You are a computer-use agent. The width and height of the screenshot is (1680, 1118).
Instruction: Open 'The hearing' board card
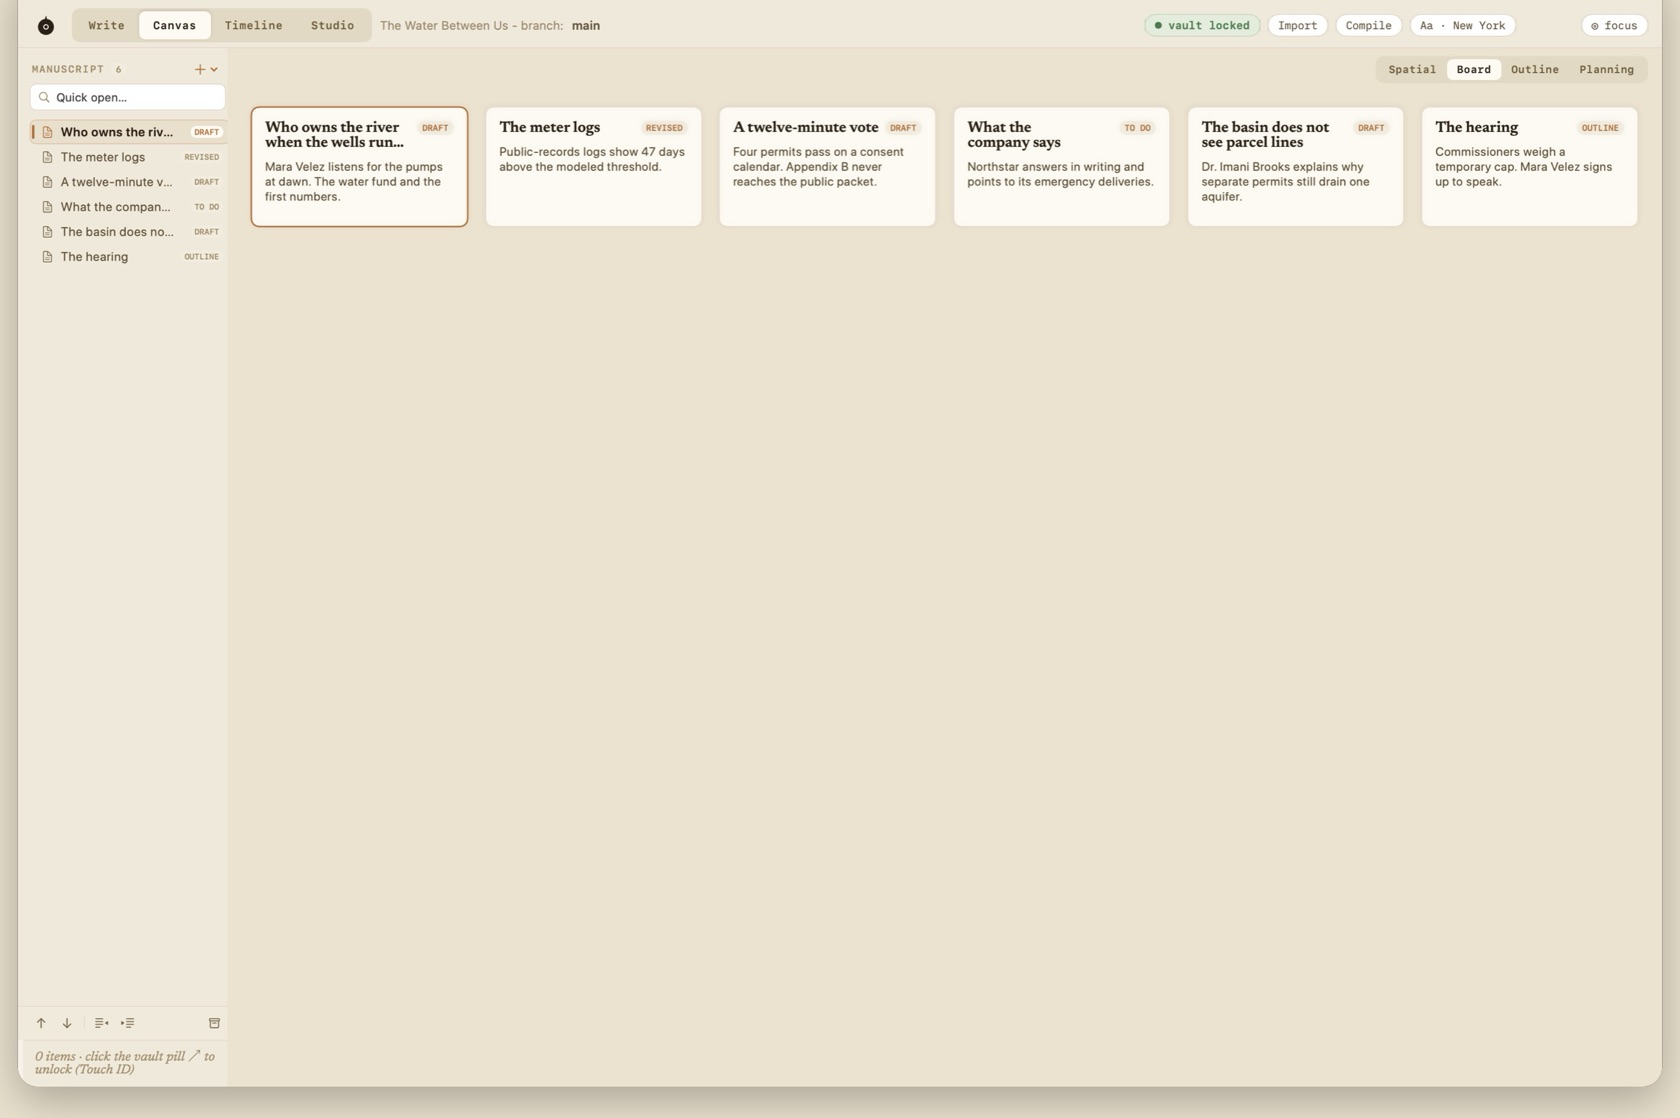point(1529,167)
